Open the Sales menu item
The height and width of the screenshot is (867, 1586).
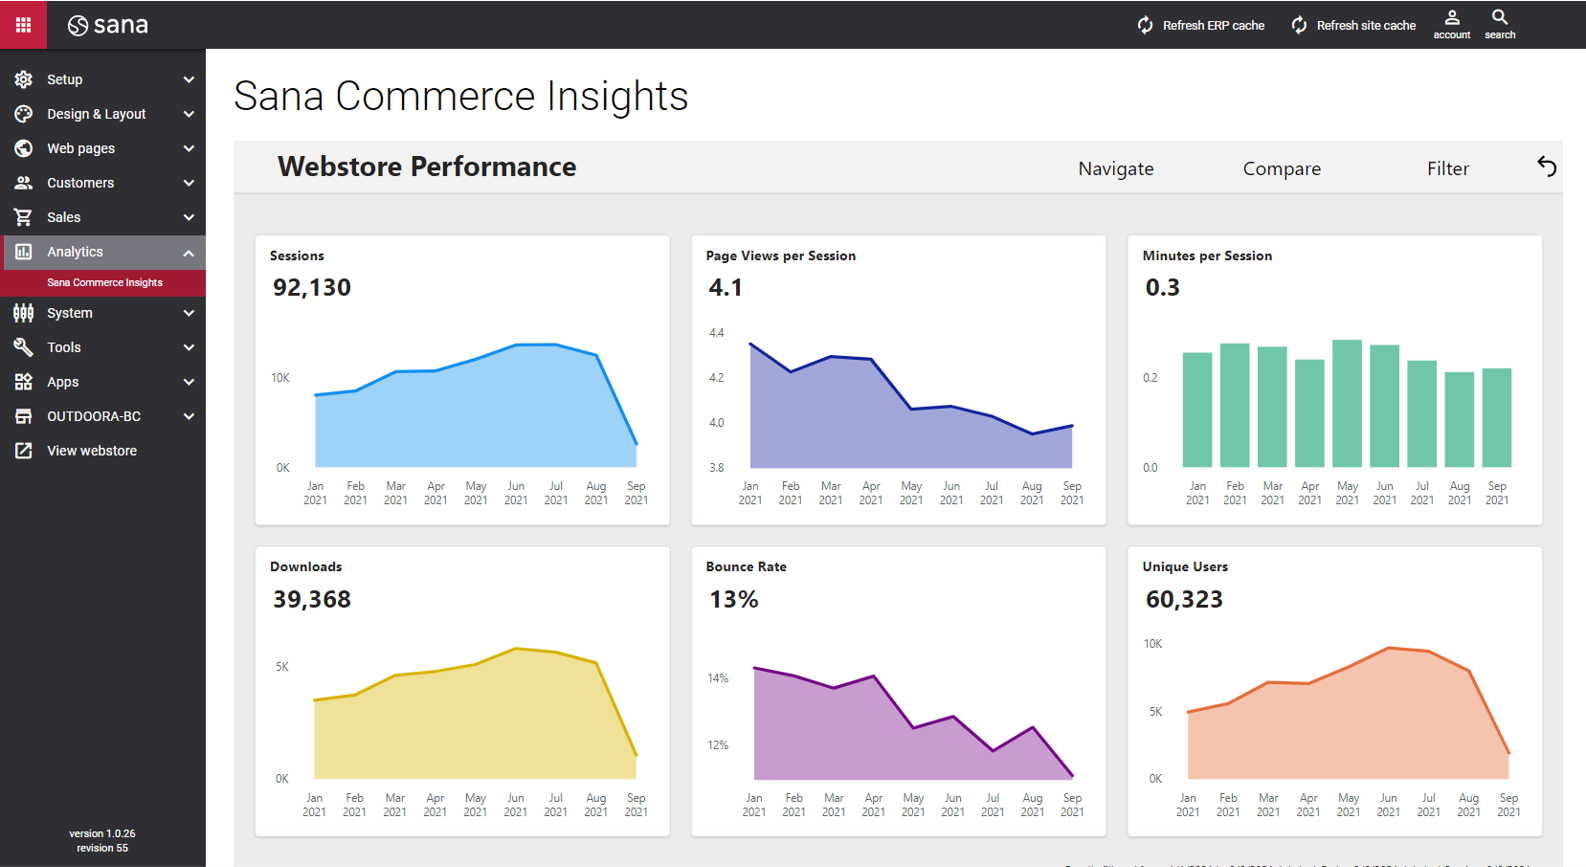103,217
